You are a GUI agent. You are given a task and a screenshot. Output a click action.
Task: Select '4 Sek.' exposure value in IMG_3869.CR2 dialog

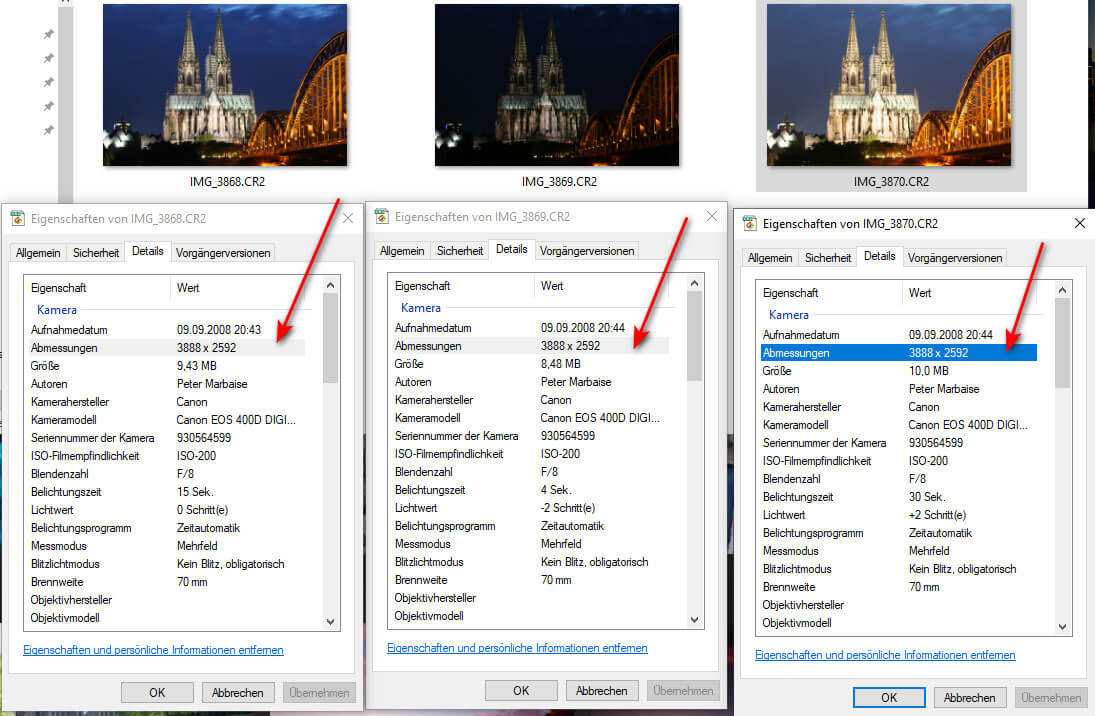[x=556, y=490]
